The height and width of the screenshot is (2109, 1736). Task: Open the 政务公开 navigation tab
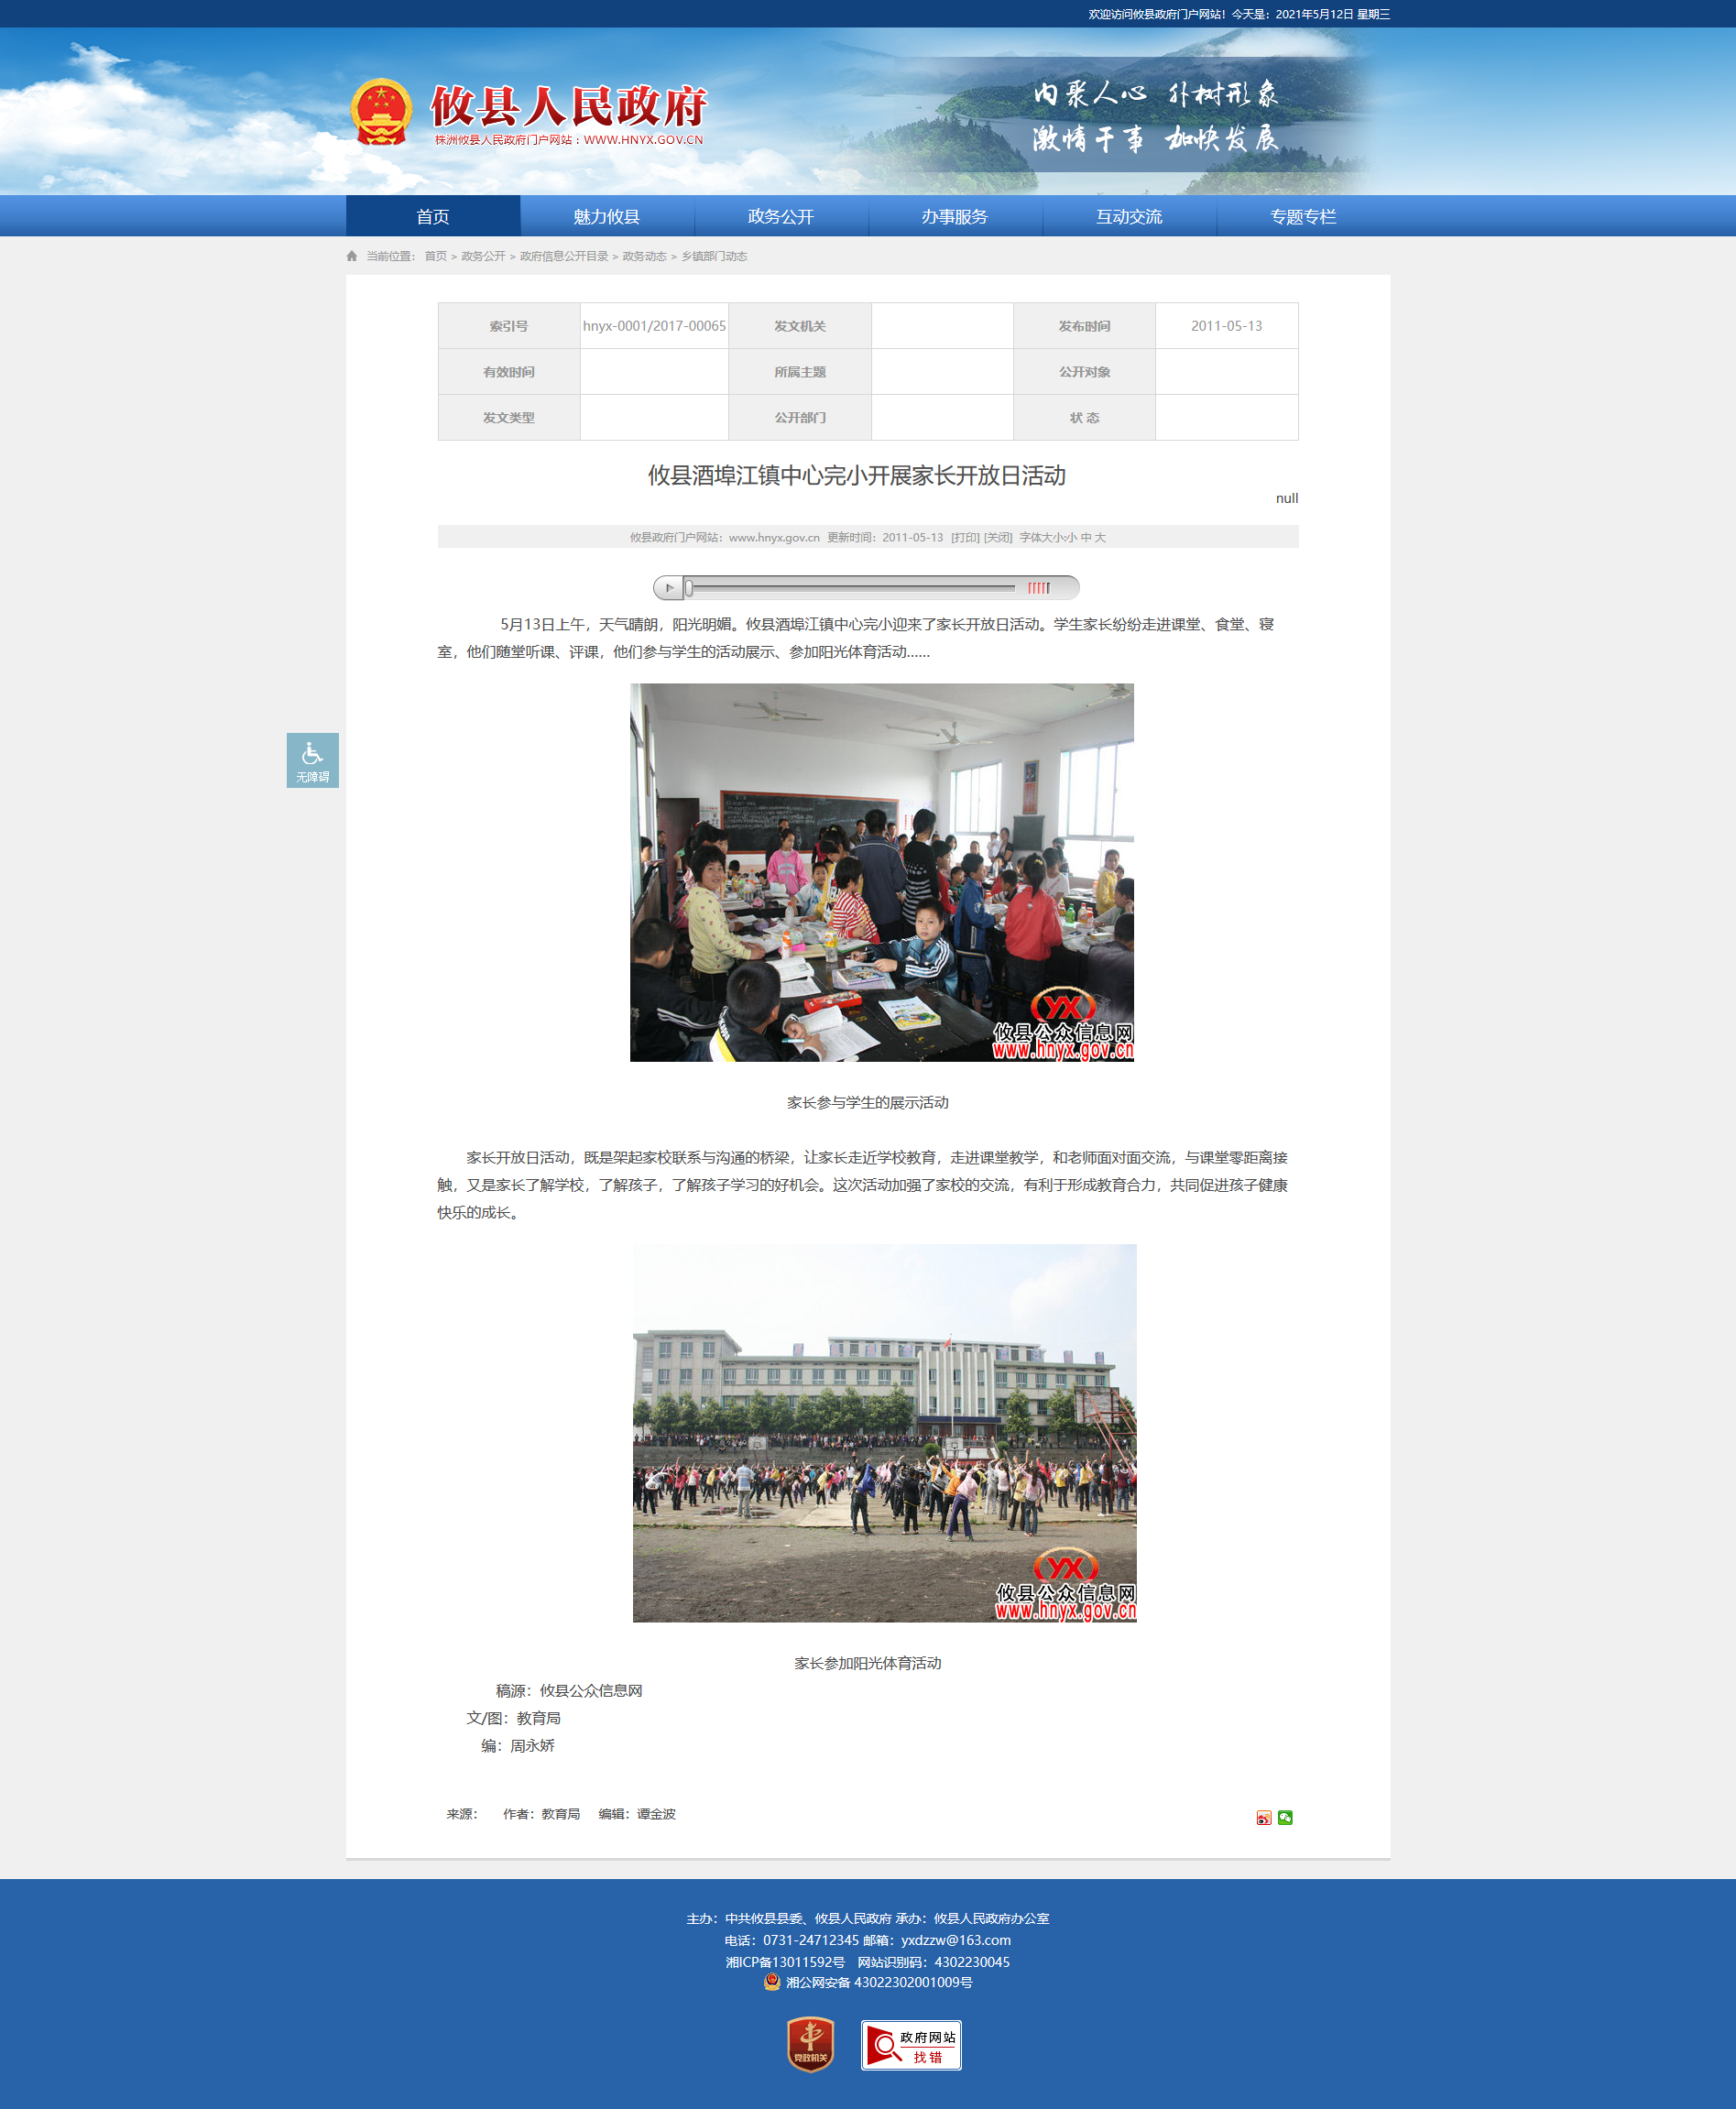pyautogui.click(x=780, y=216)
